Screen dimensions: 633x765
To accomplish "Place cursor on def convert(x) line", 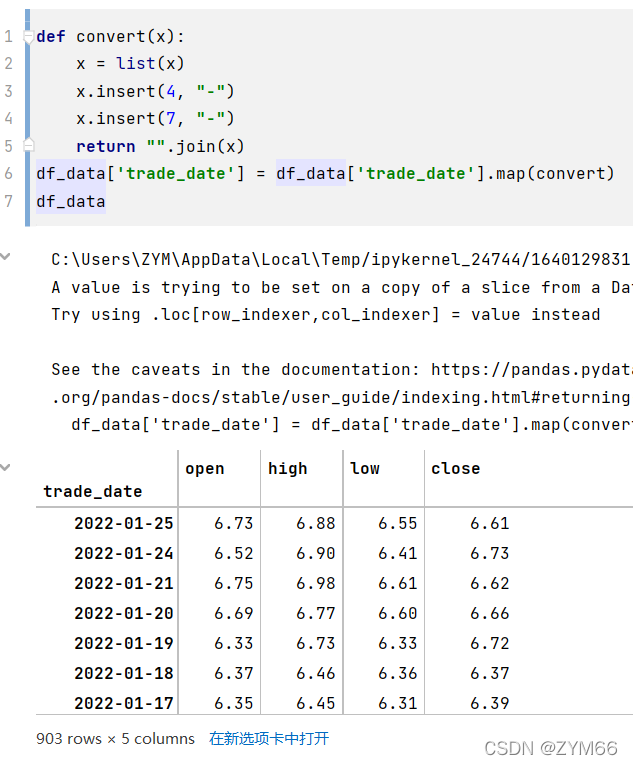I will 110,37.
